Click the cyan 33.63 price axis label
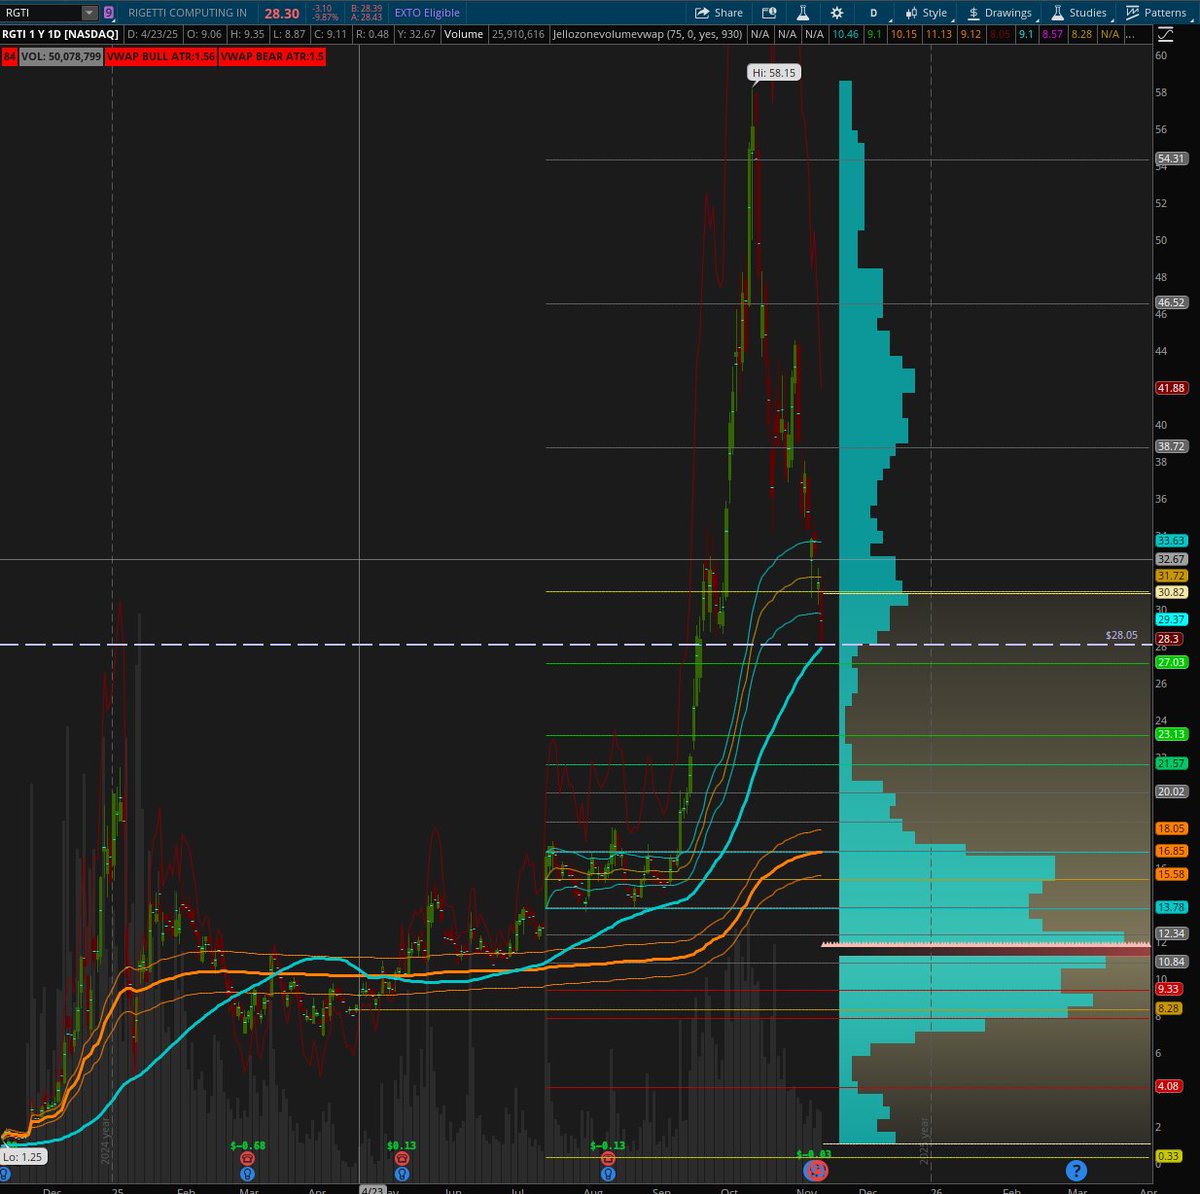The width and height of the screenshot is (1200, 1194). [1171, 541]
